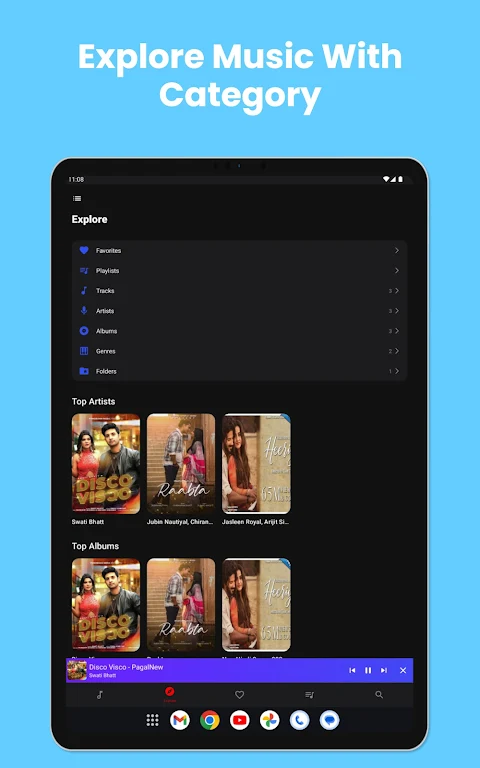The width and height of the screenshot is (480, 768).
Task: Launch Phone app from the dock
Action: 299,720
